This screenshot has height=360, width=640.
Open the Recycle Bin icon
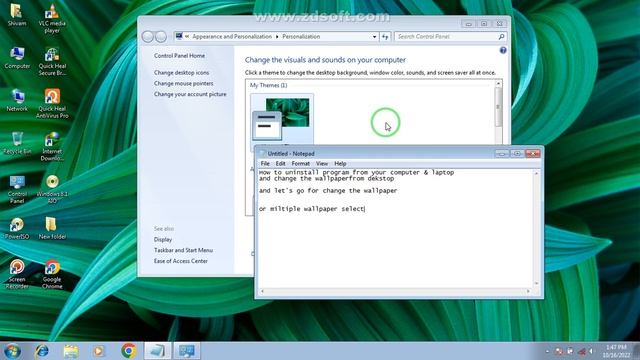pyautogui.click(x=17, y=143)
